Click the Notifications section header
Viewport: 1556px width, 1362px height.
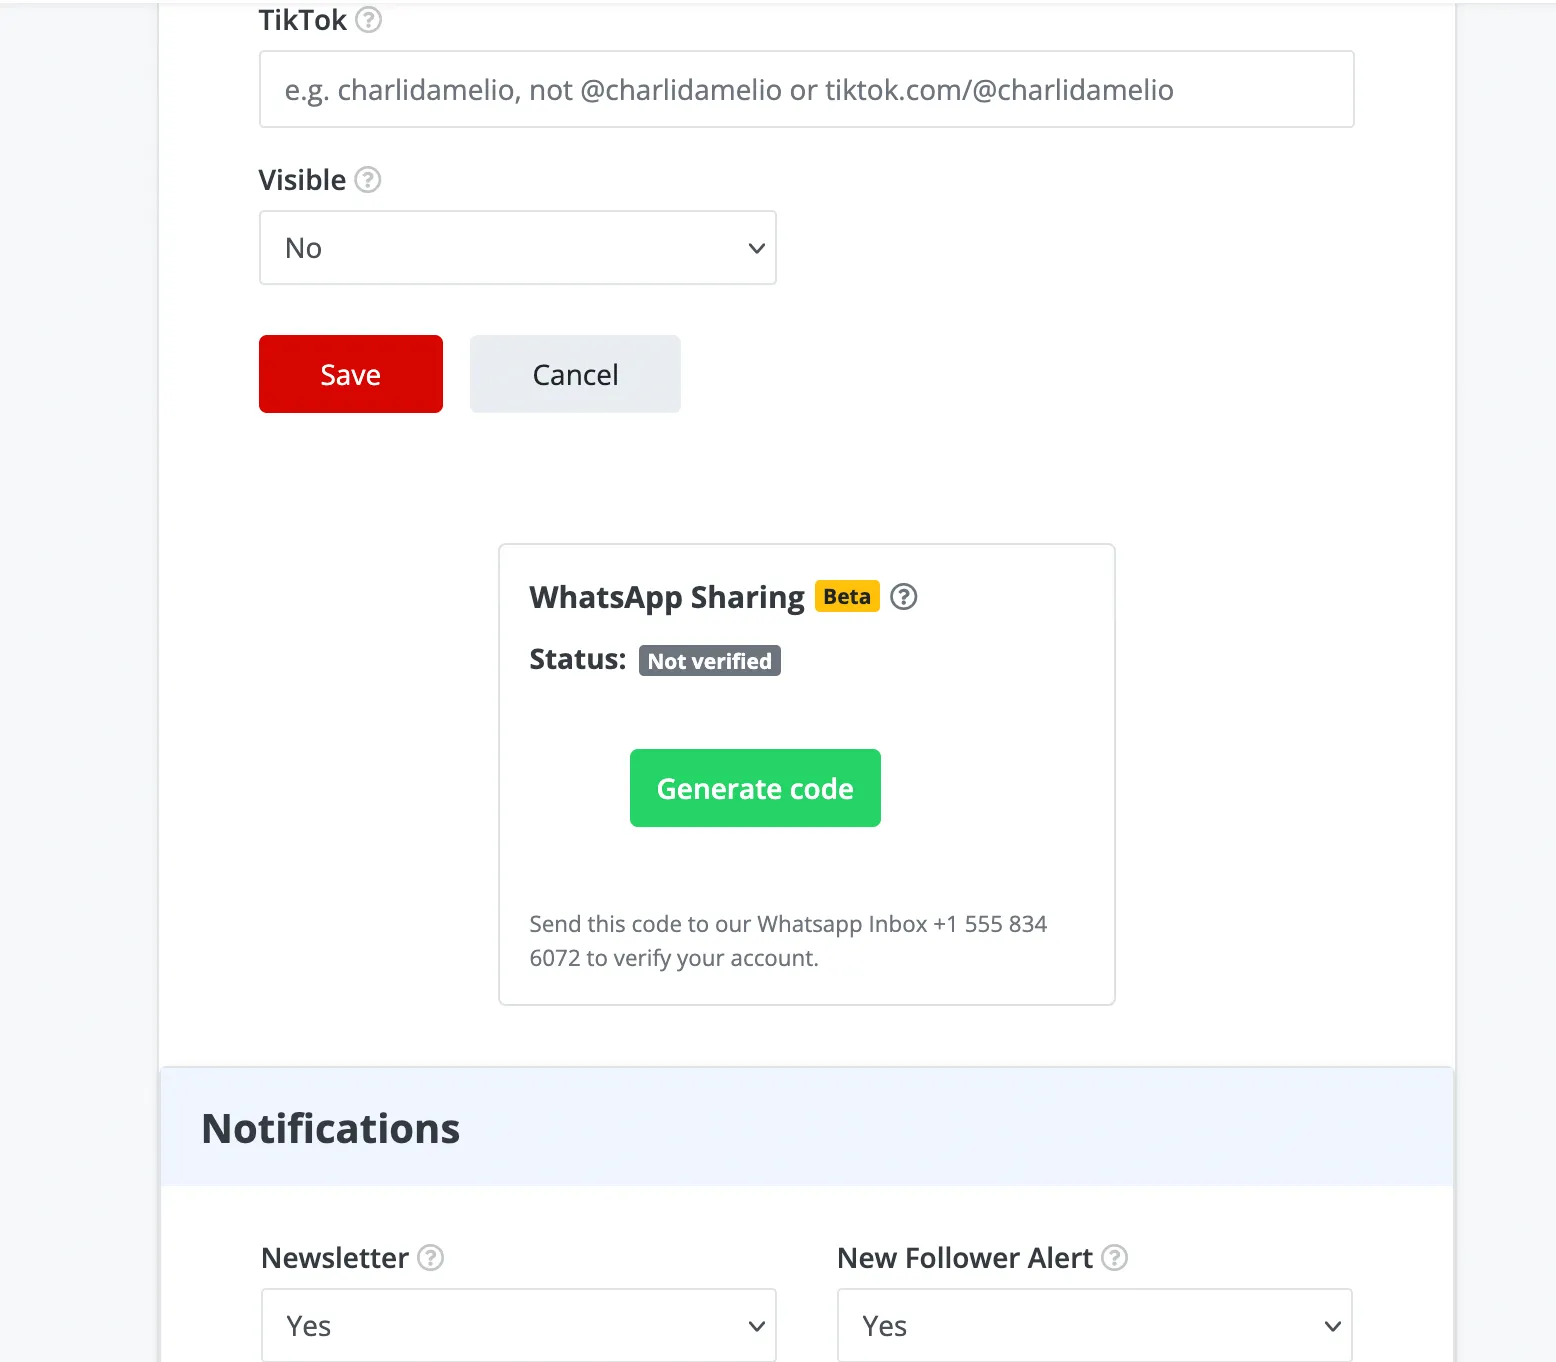(330, 1128)
